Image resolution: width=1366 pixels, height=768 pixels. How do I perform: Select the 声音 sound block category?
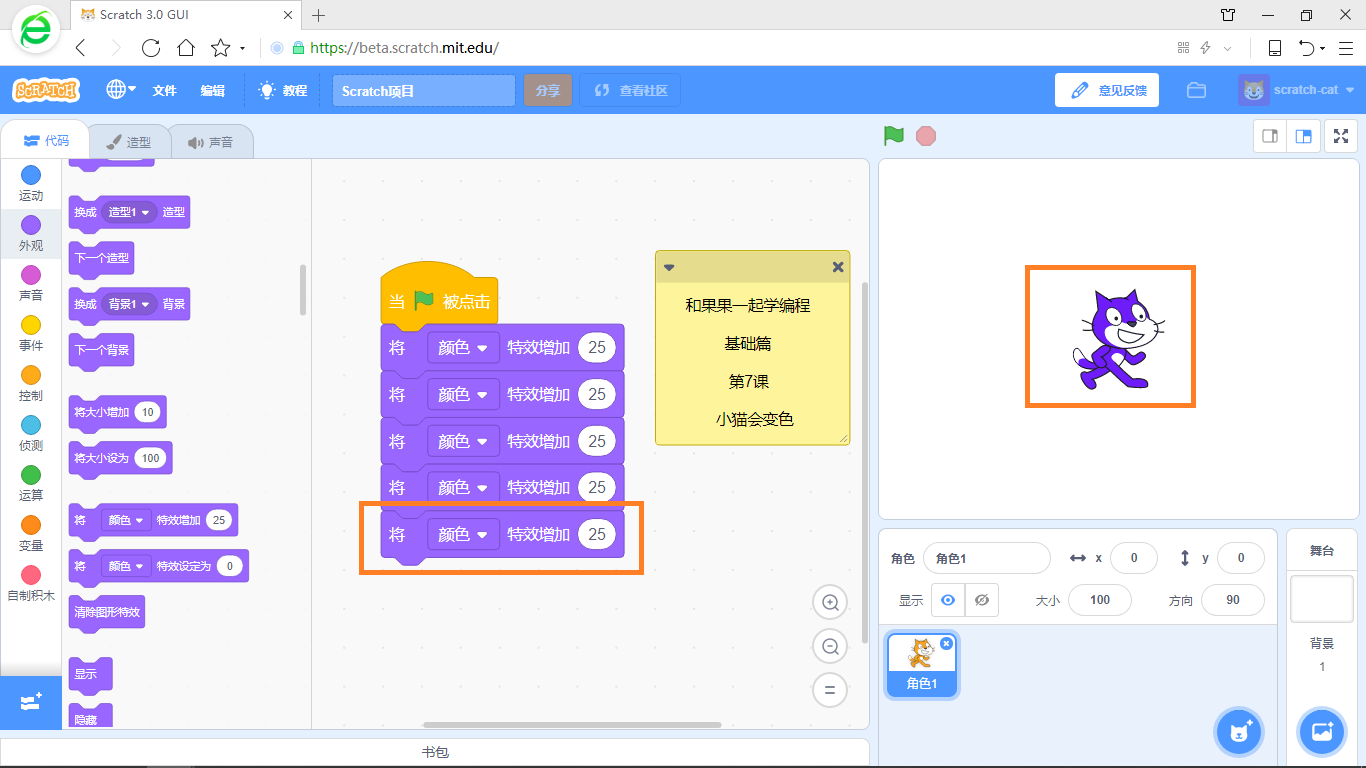coord(31,284)
